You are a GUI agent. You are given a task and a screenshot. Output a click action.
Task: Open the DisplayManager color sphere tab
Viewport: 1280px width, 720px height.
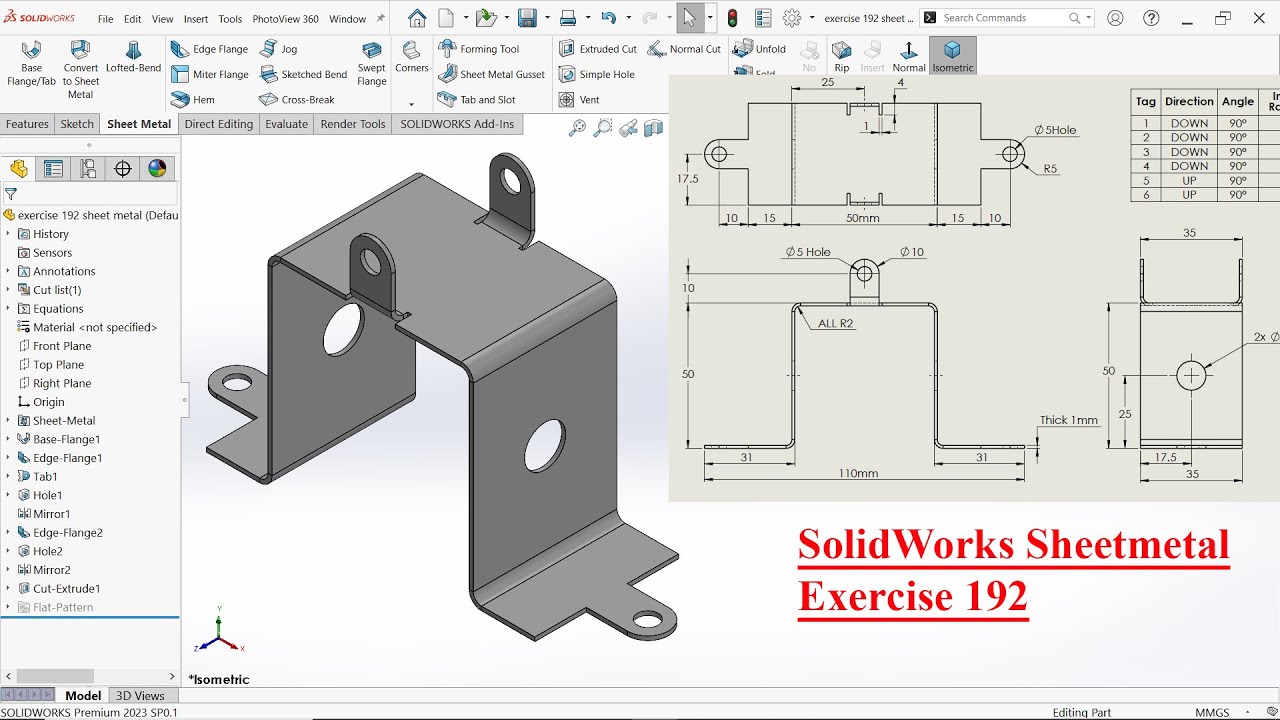coord(157,169)
